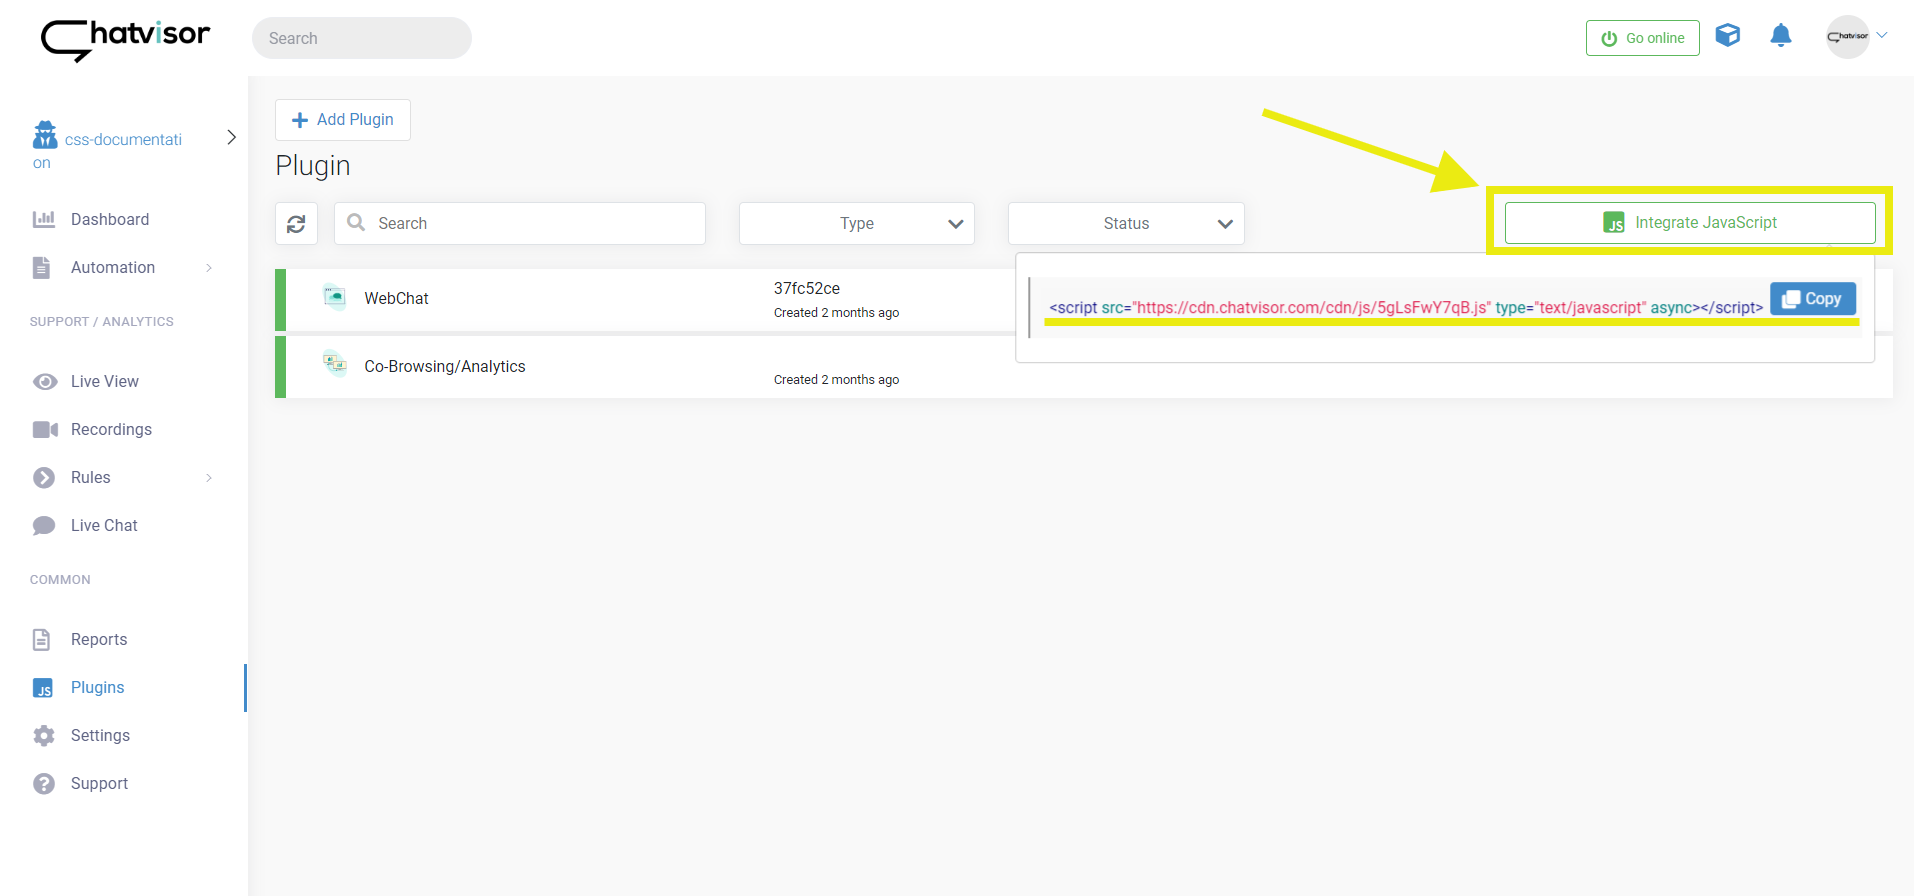Open Recordings in sidebar
This screenshot has width=1914, height=896.
pyautogui.click(x=111, y=429)
